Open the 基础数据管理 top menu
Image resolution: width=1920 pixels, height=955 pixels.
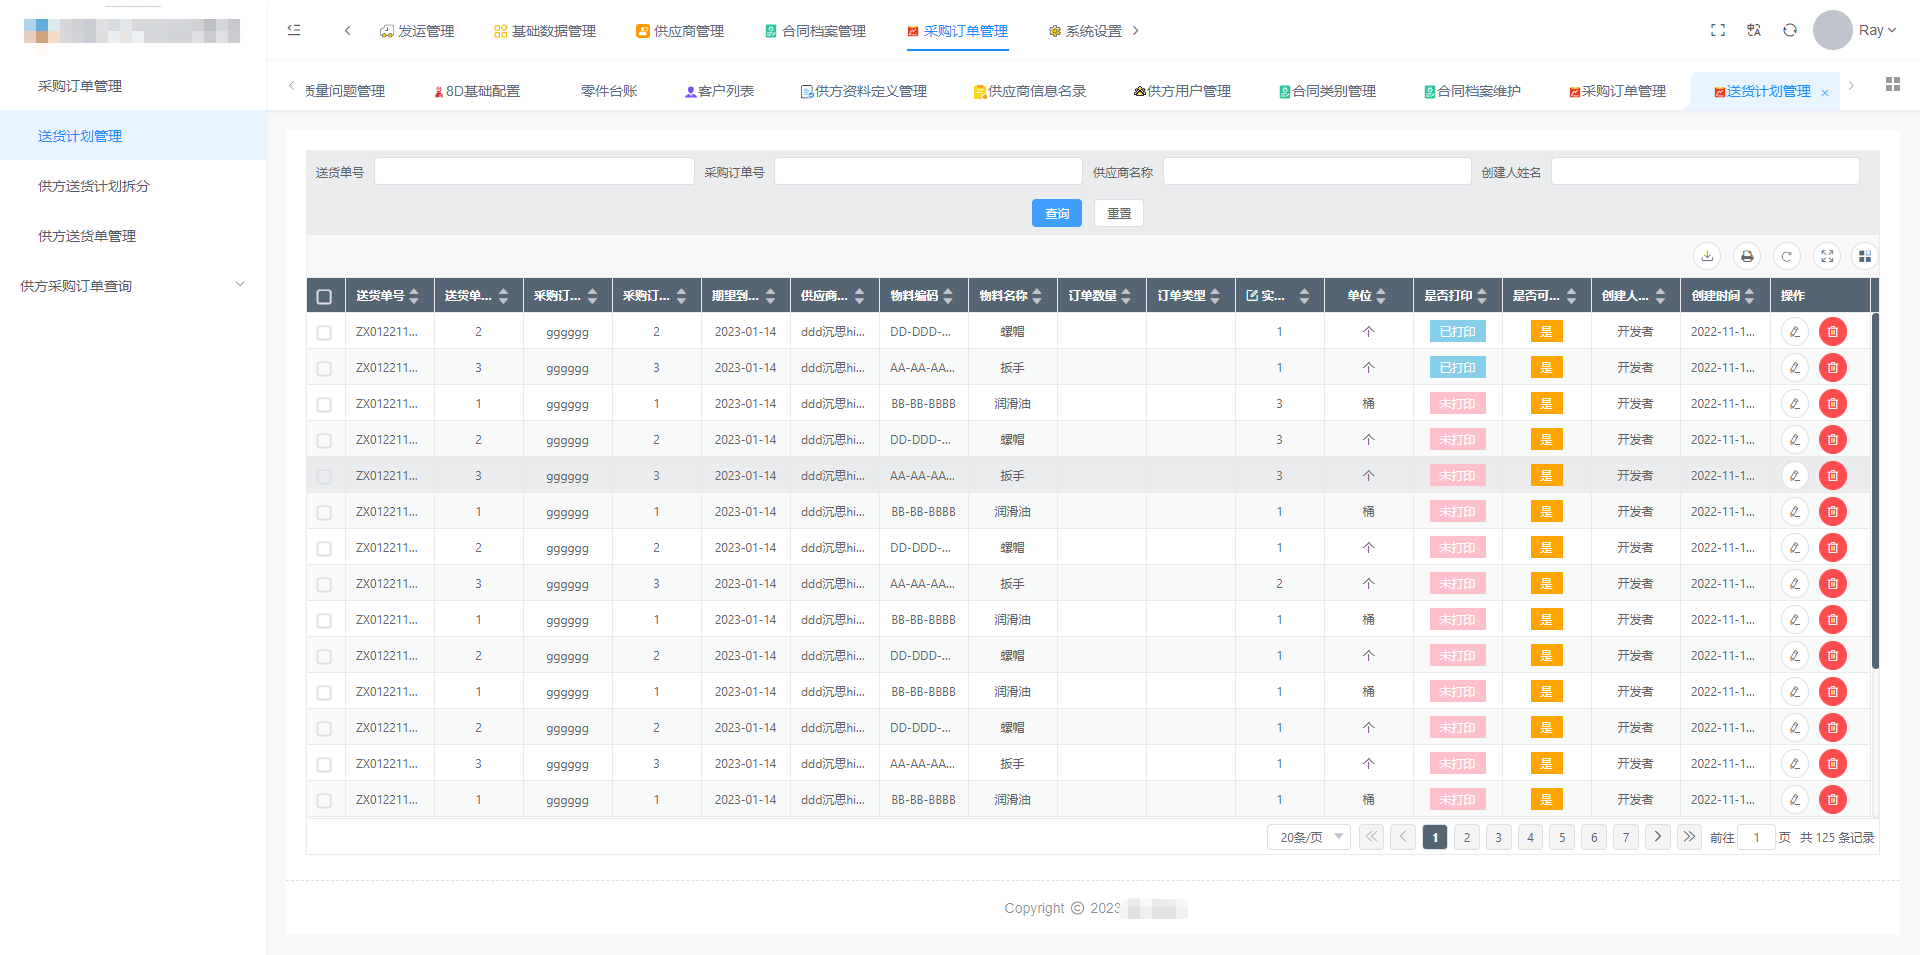545,31
